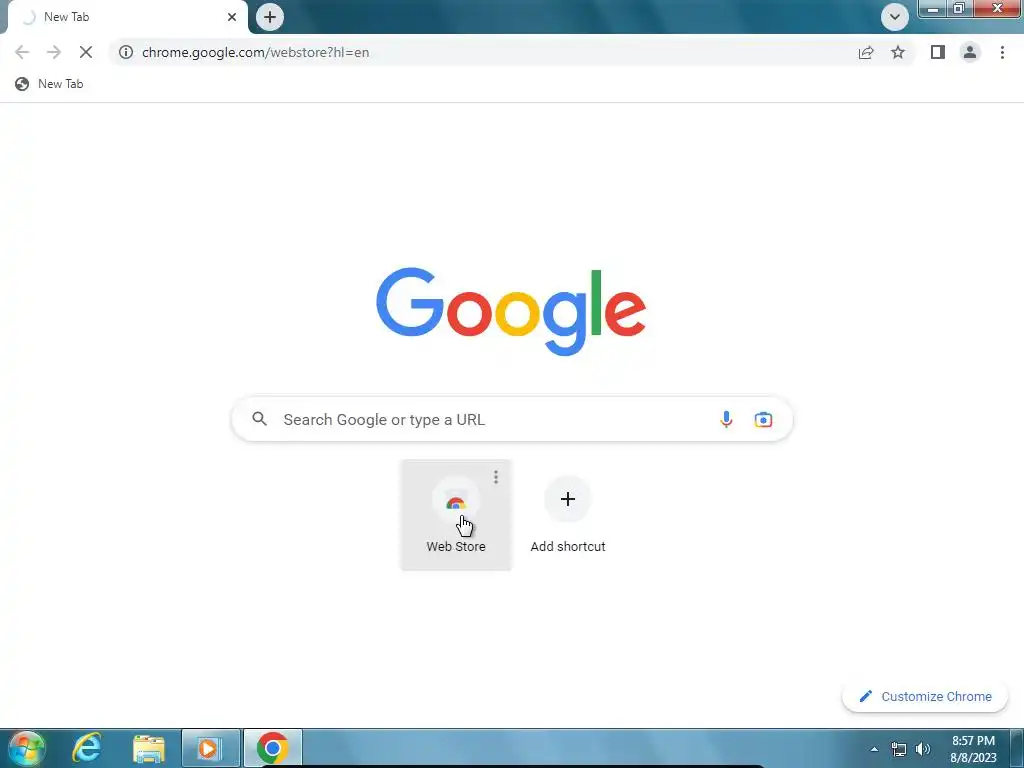Viewport: 1024px width, 768px height.
Task: Close the New Tab tab
Action: coord(232,17)
